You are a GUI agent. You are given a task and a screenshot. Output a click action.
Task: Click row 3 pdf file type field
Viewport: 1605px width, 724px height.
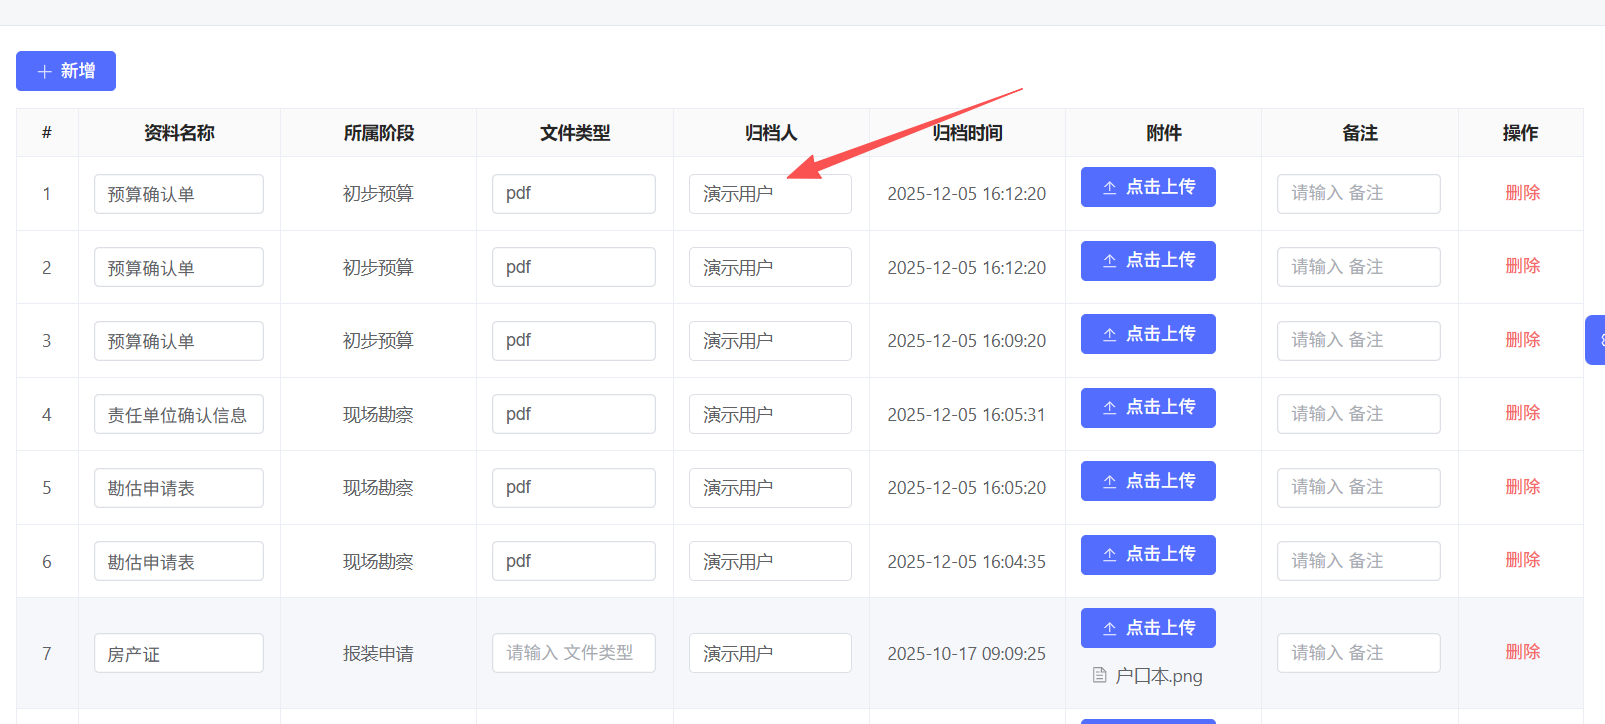574,341
